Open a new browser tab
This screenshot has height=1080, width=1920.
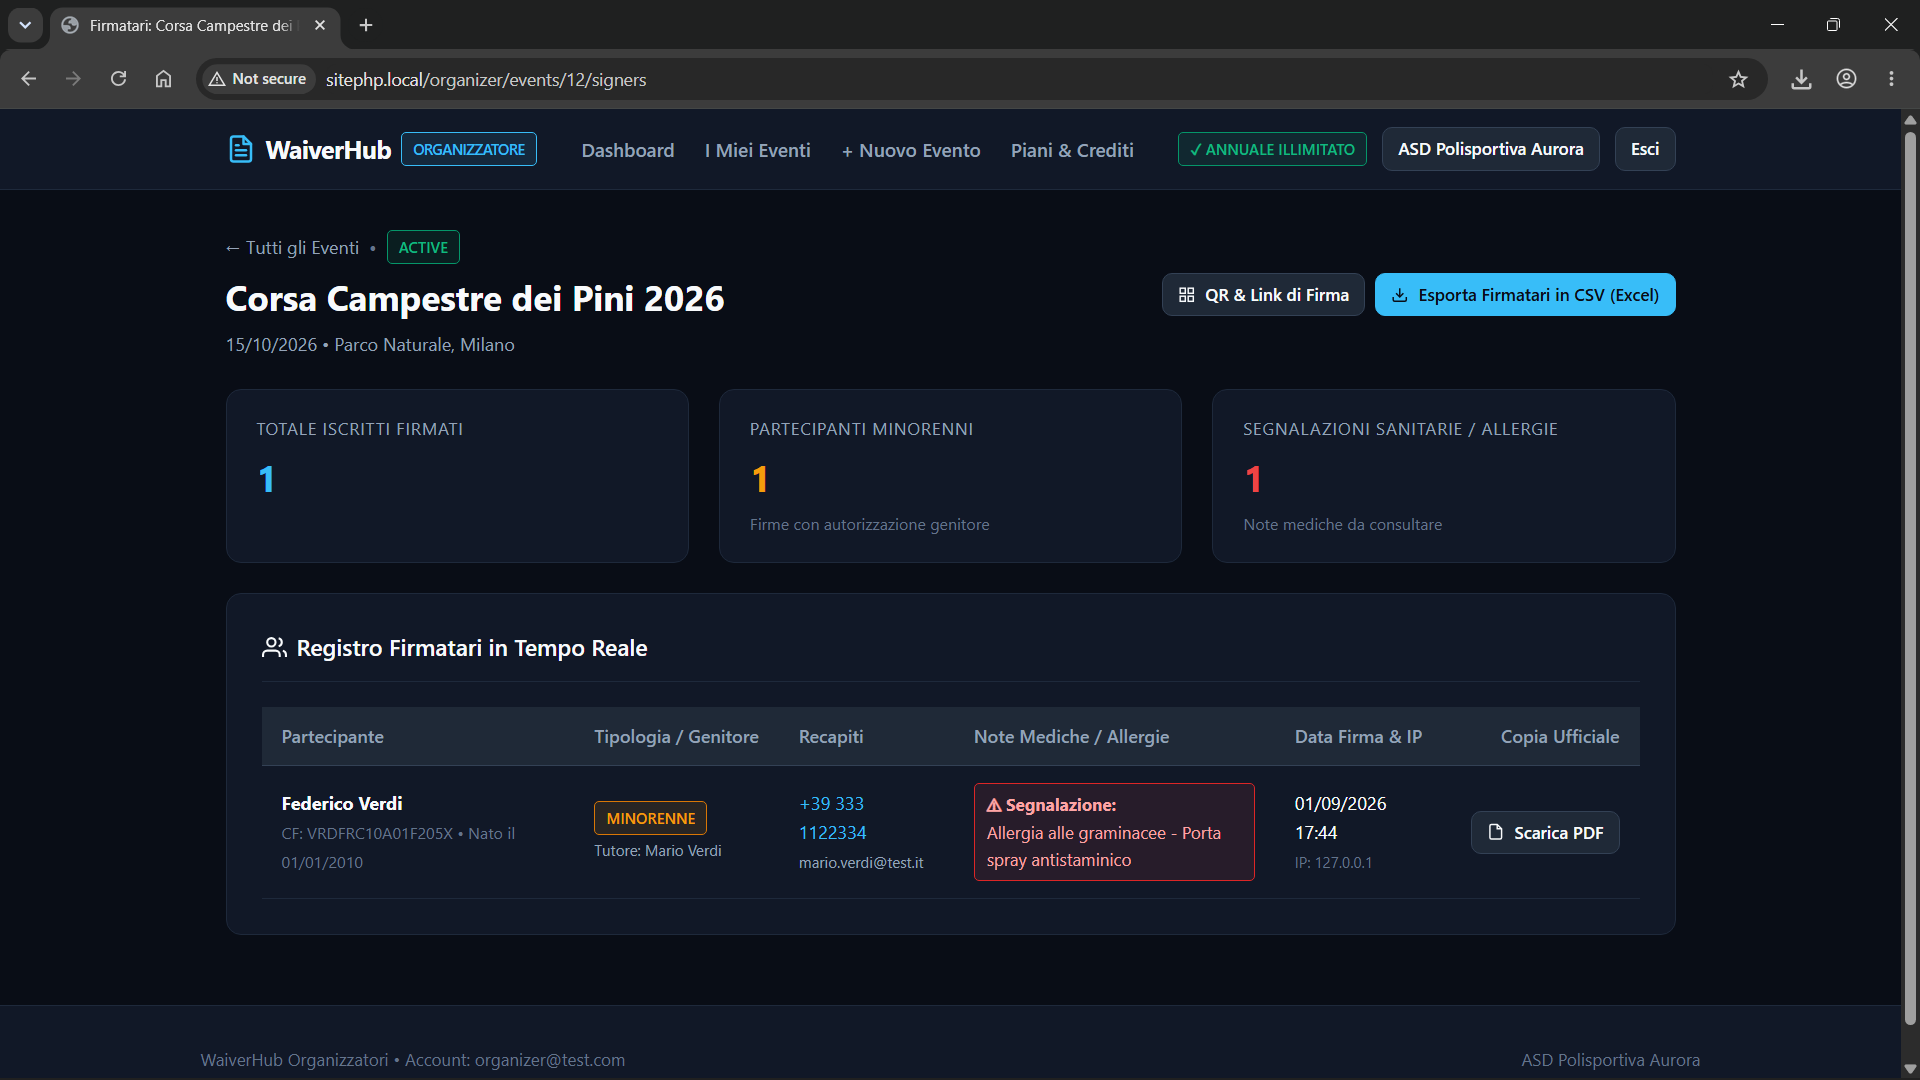[366, 25]
